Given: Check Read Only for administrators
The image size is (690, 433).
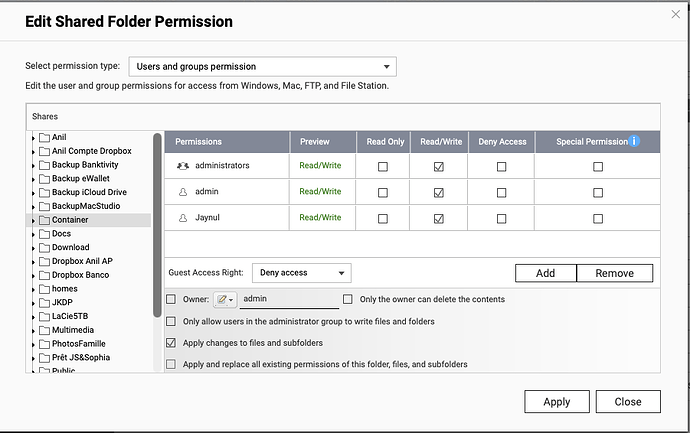Looking at the screenshot, I should click(x=383, y=167).
